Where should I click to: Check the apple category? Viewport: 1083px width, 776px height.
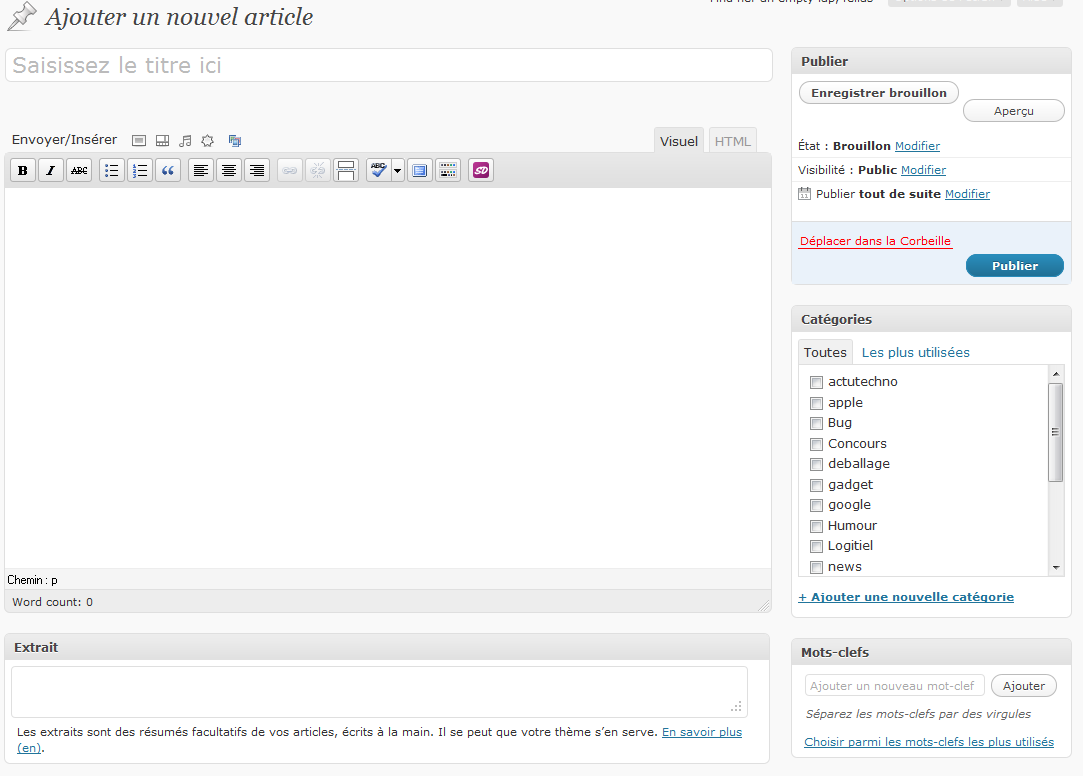[x=816, y=402]
